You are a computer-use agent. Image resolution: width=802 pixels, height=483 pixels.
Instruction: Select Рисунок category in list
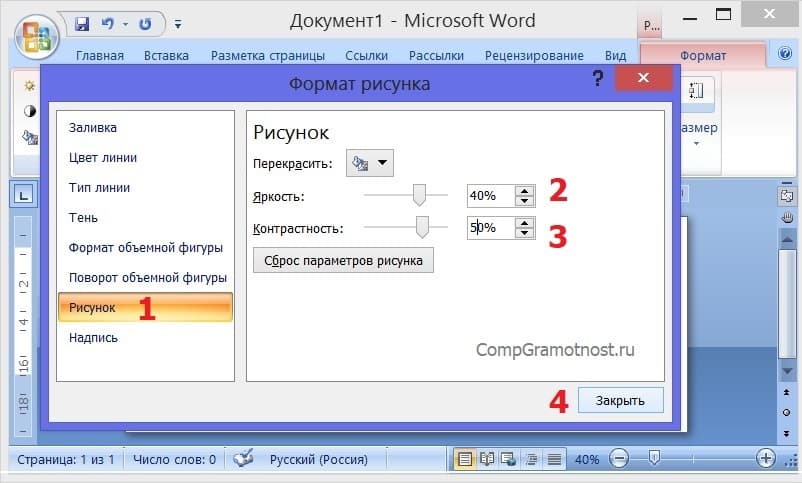click(145, 307)
